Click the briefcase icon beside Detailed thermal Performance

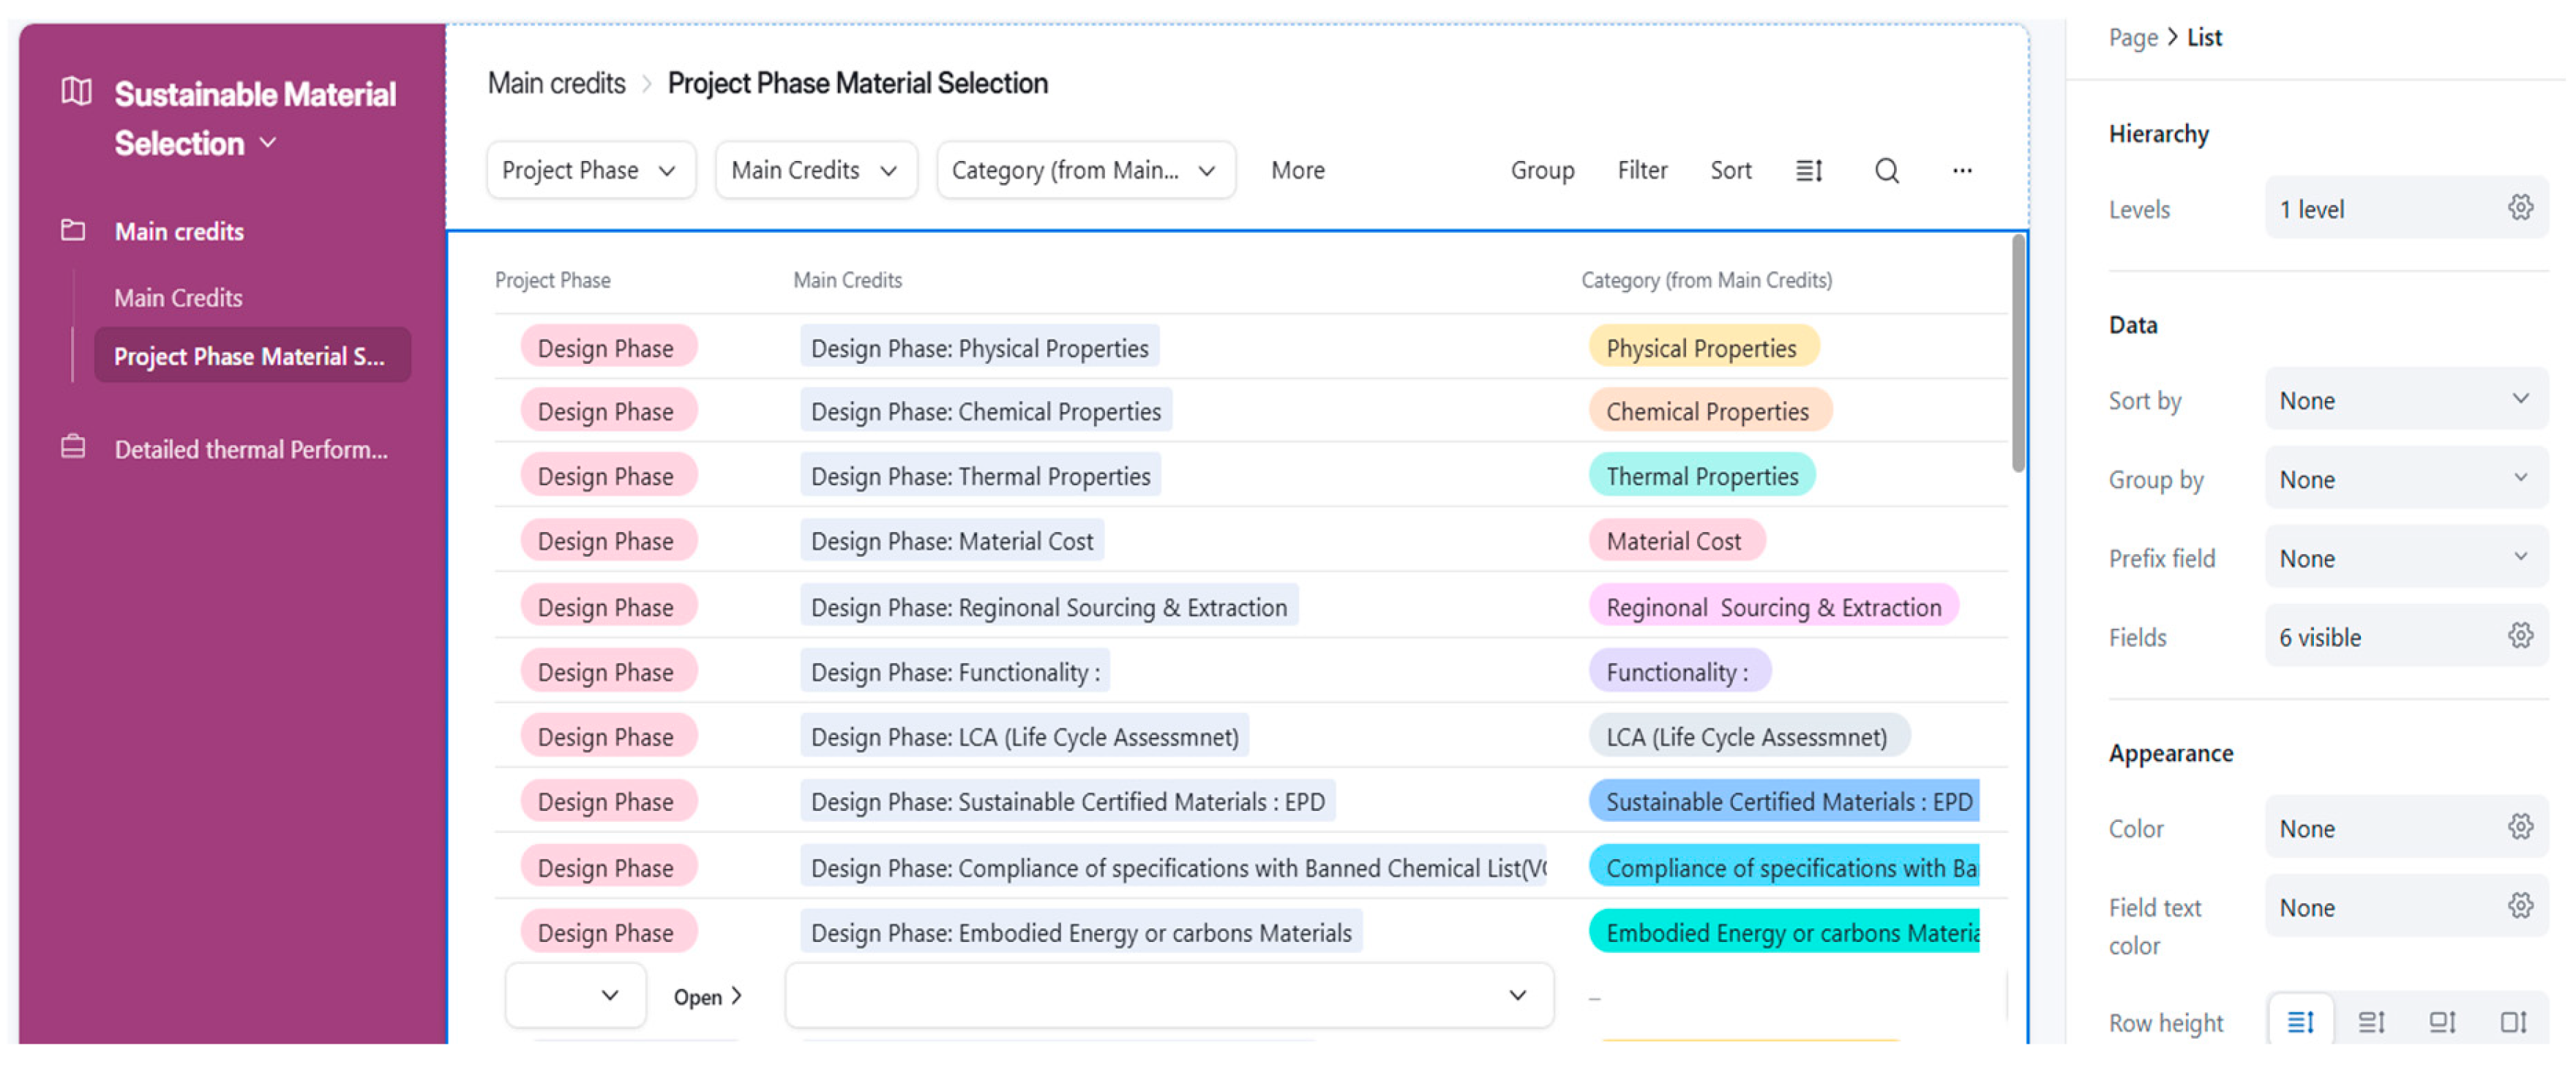click(73, 447)
